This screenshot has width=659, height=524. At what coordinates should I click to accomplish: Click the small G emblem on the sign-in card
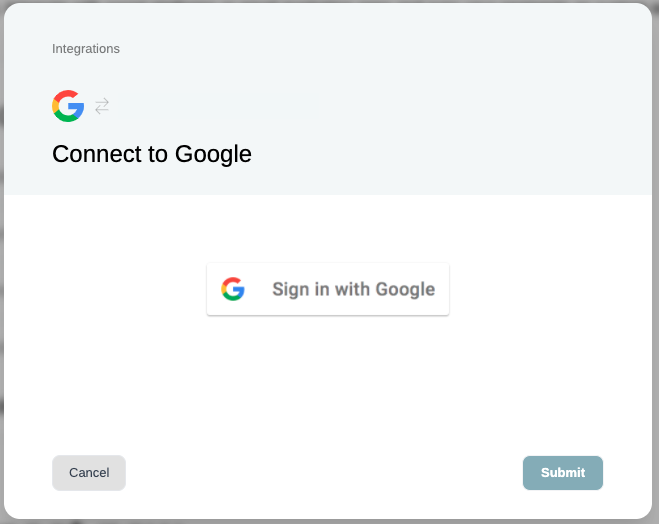(x=233, y=289)
